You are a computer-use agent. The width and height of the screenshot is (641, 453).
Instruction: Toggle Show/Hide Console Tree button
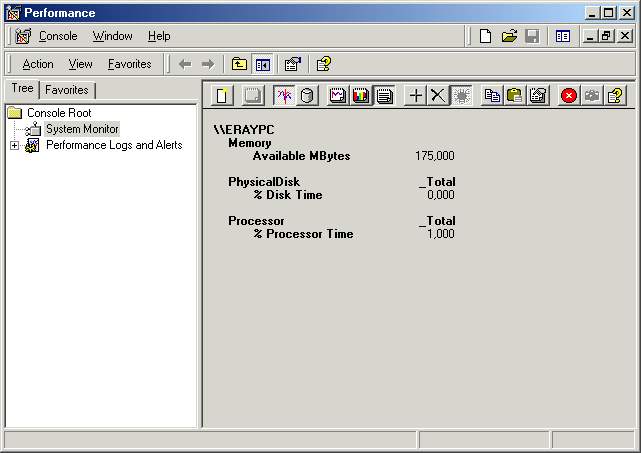pyautogui.click(x=262, y=64)
